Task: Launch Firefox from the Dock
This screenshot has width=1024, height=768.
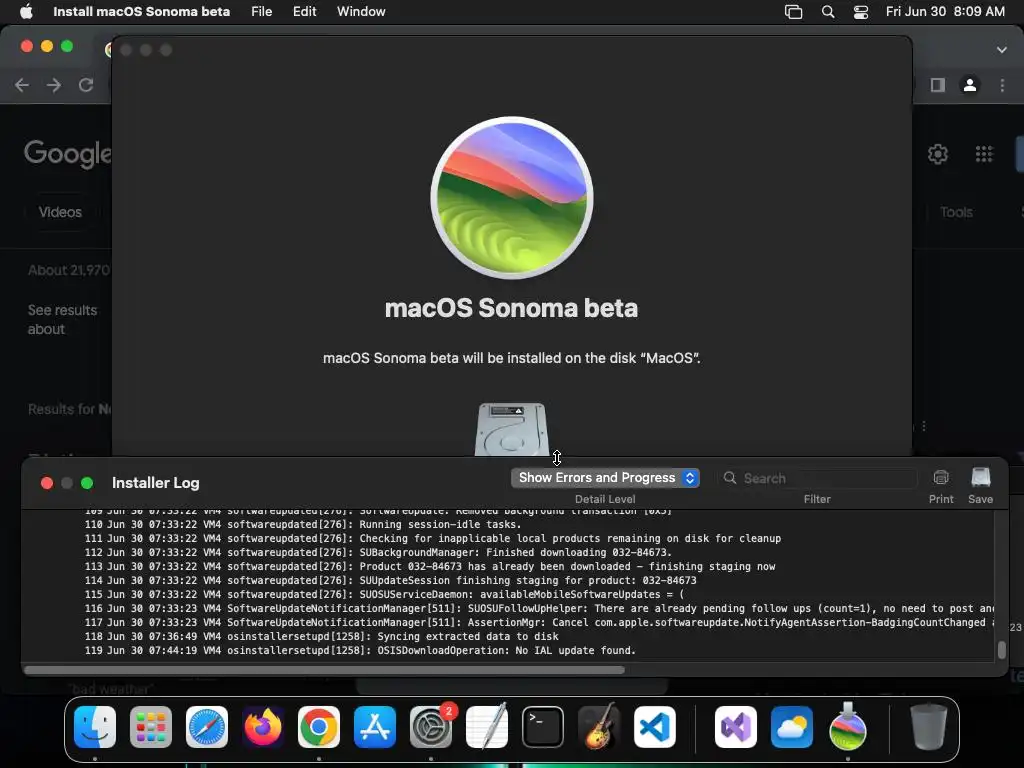Action: [263, 727]
